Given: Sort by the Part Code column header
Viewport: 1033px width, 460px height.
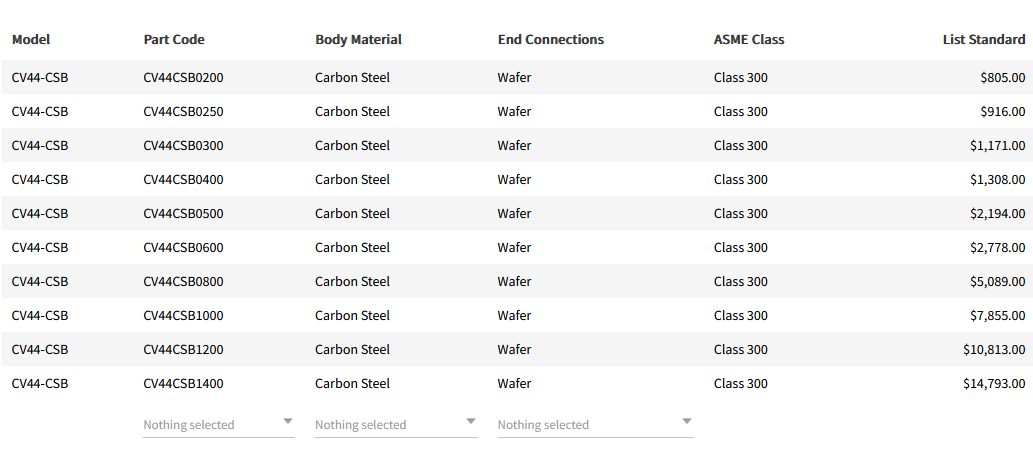Looking at the screenshot, I should point(174,40).
